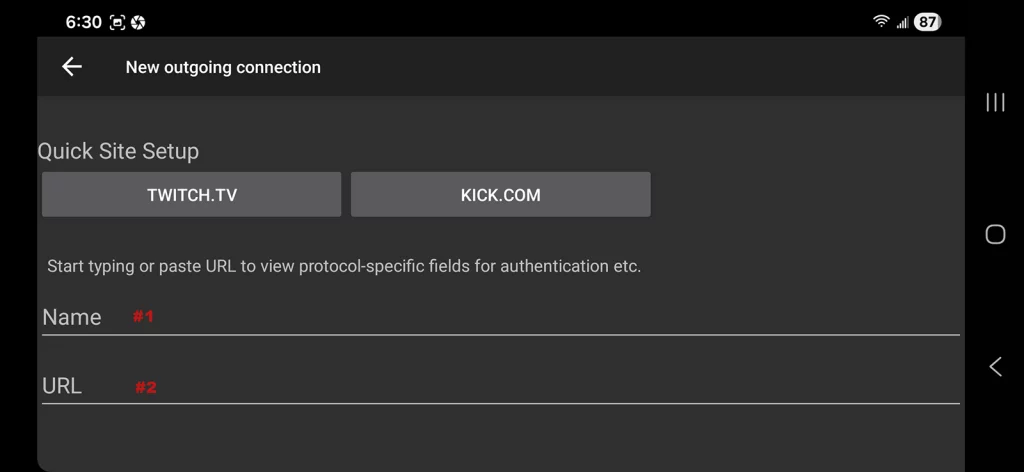This screenshot has width=1024, height=472.
Task: Tap the aperture shutter icon in status bar
Action: (x=139, y=22)
